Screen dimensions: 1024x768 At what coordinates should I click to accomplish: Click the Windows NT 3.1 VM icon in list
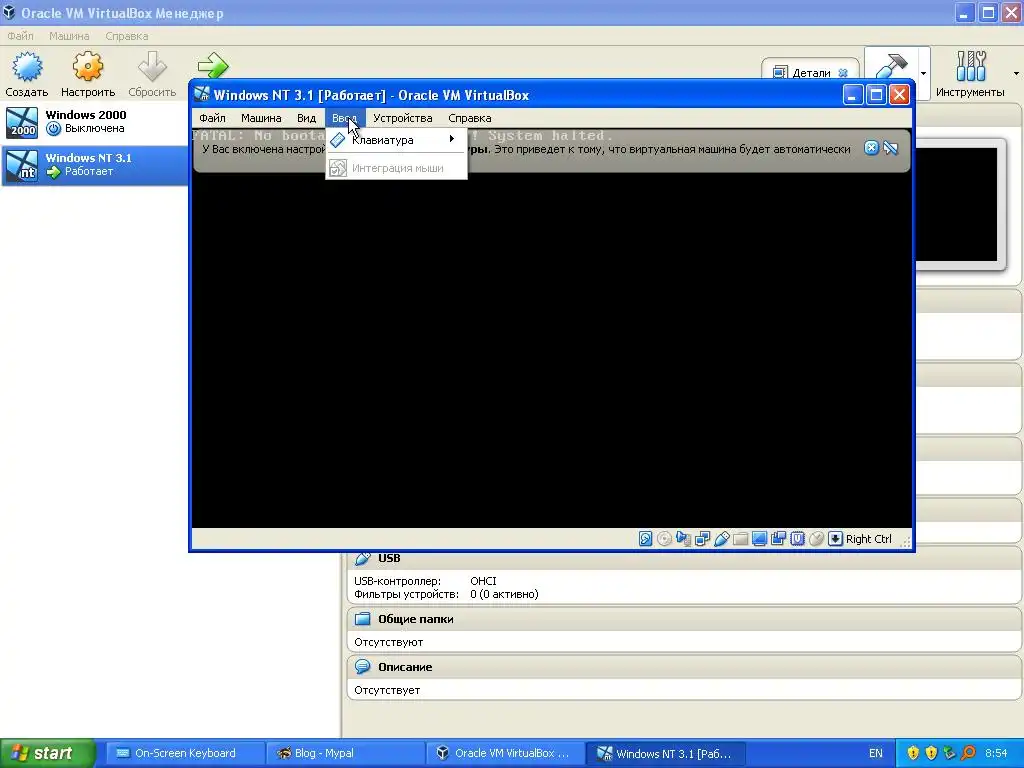22,165
